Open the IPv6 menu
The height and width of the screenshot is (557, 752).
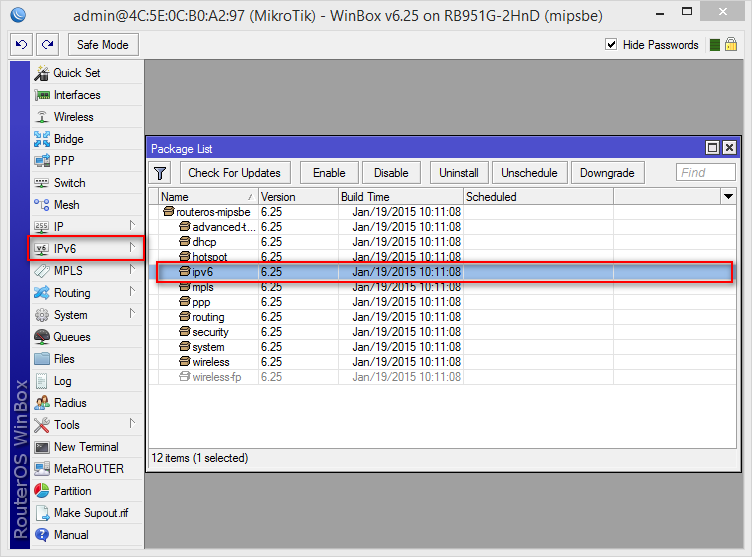click(88, 249)
